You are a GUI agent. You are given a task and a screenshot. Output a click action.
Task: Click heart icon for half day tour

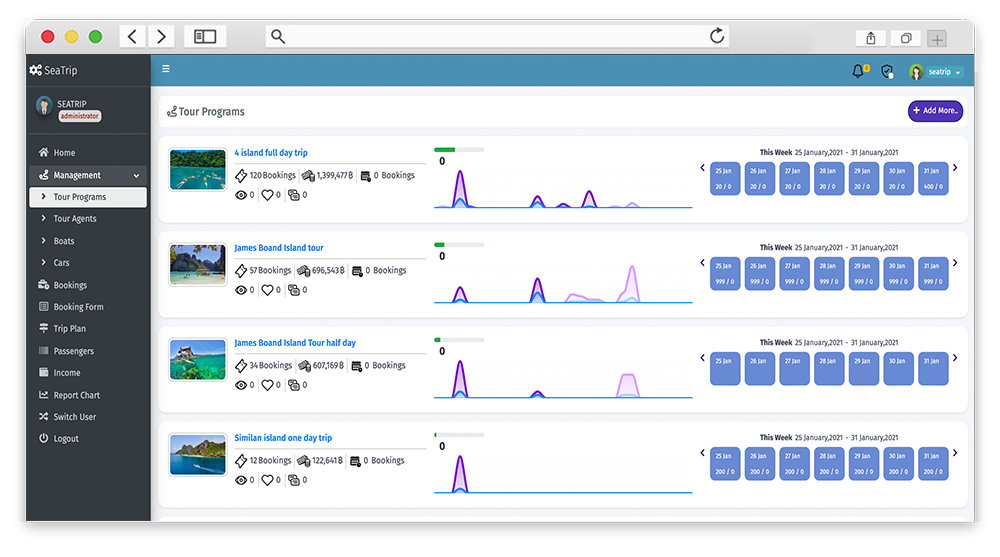click(267, 385)
